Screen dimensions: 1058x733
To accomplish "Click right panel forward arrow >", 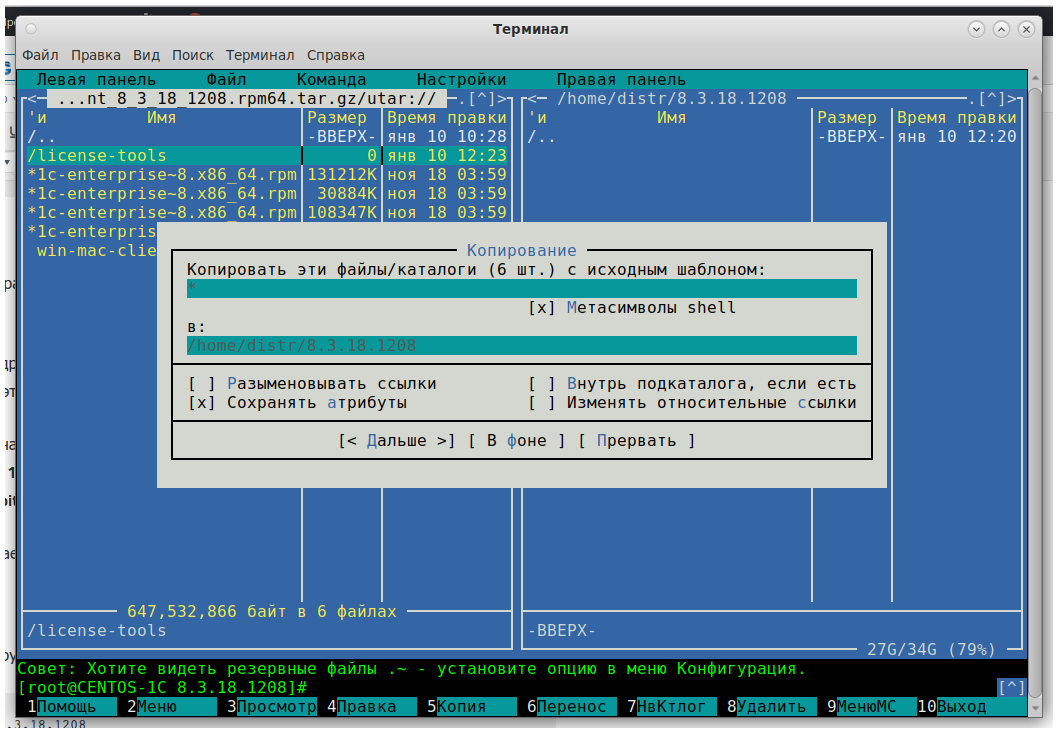I will click(x=1011, y=99).
